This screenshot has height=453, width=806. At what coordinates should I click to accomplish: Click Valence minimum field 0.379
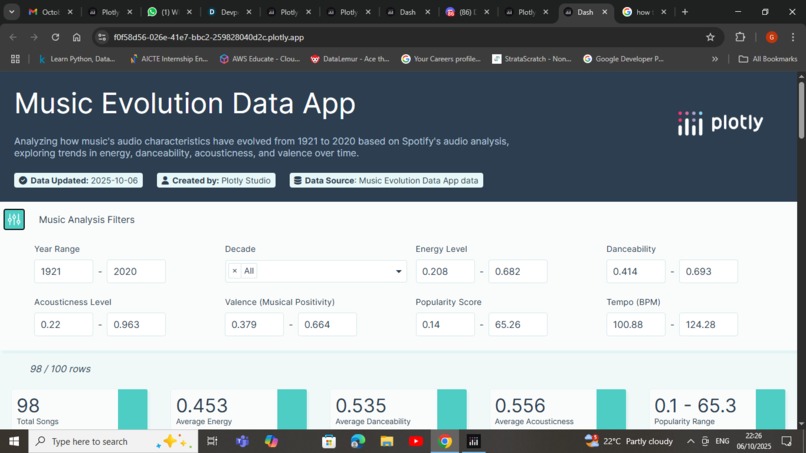(x=254, y=324)
